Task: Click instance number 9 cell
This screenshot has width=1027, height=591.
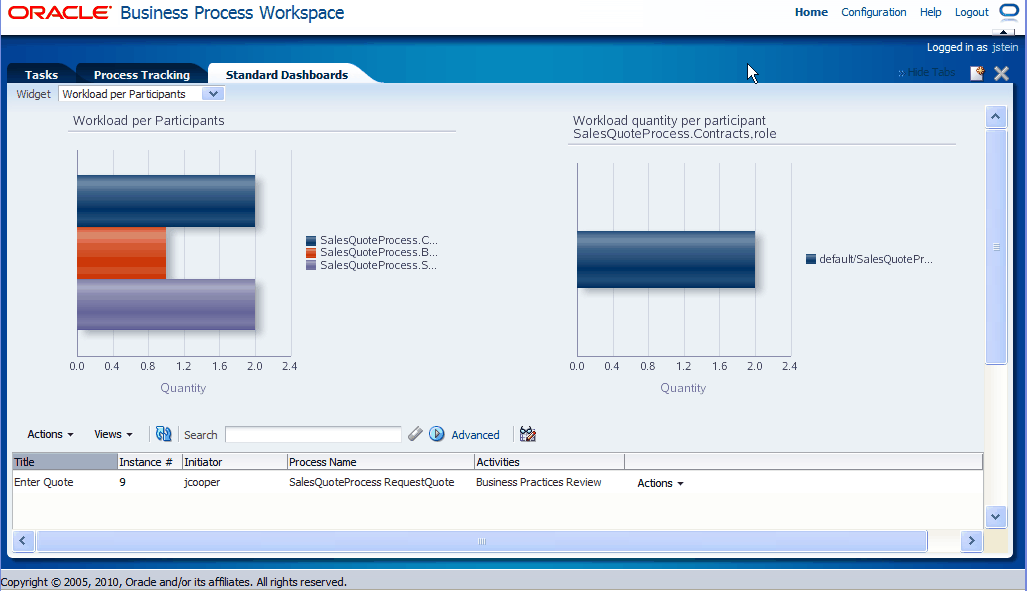Action: (x=122, y=482)
